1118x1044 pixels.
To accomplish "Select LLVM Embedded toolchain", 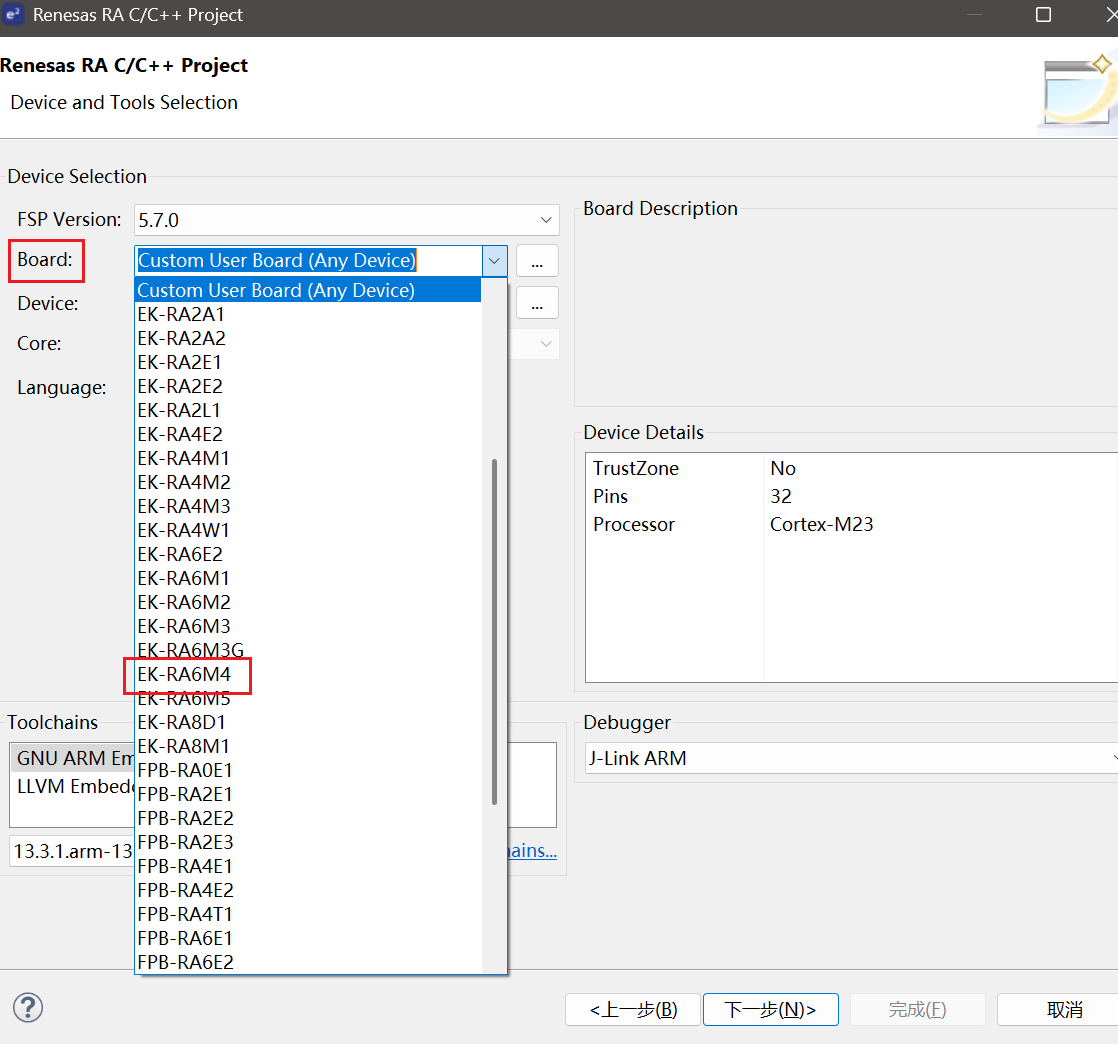I will click(74, 787).
